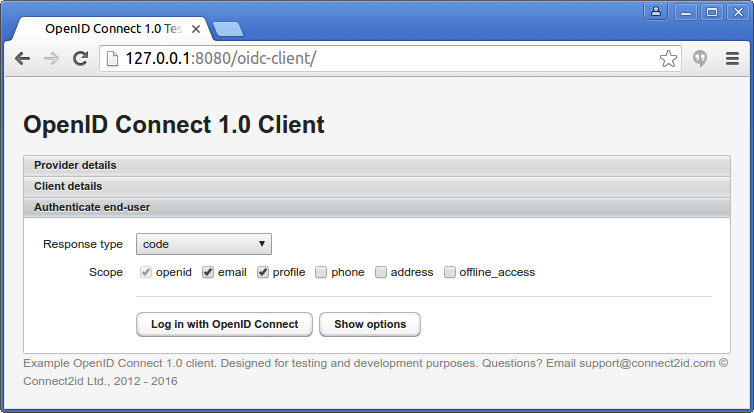Tick the address scope checkbox
Screen dimensions: 754x413
point(381,272)
